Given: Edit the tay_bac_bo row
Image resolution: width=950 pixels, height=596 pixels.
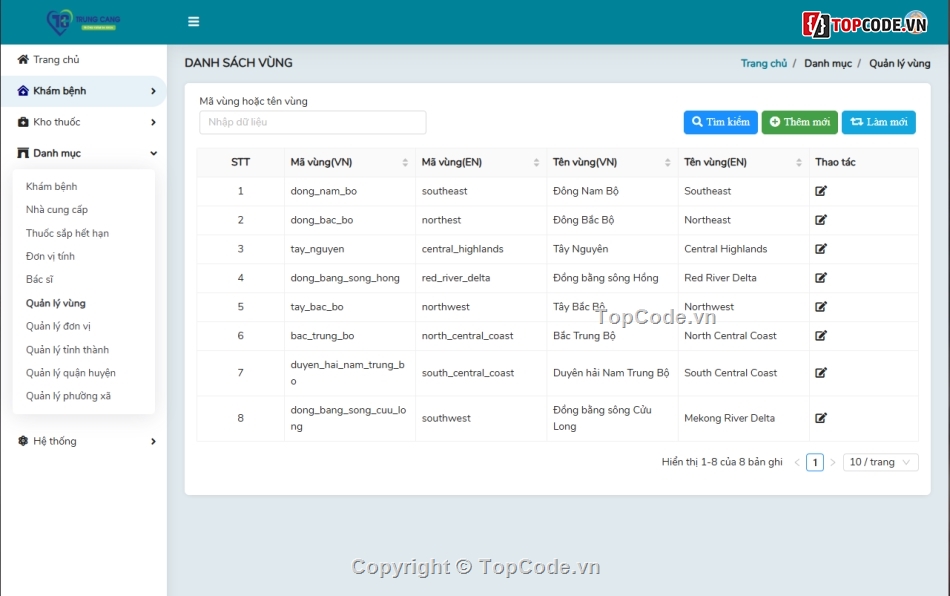Looking at the screenshot, I should (821, 306).
